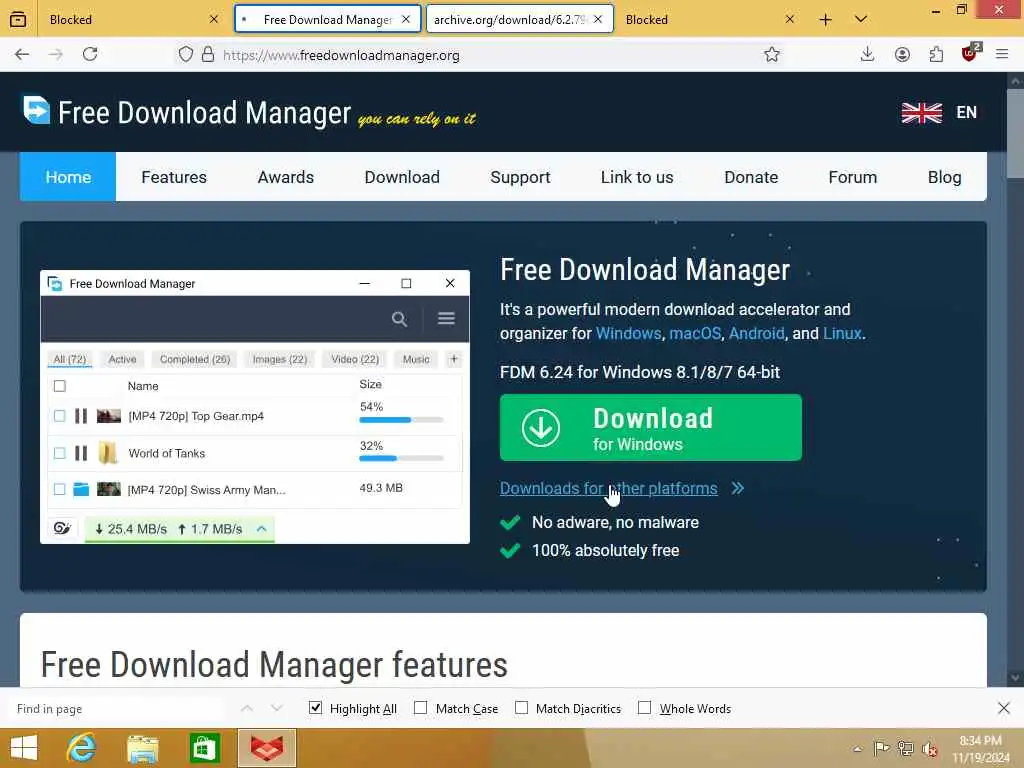The height and width of the screenshot is (768, 1024).
Task: Follow the macOS link
Action: (695, 333)
